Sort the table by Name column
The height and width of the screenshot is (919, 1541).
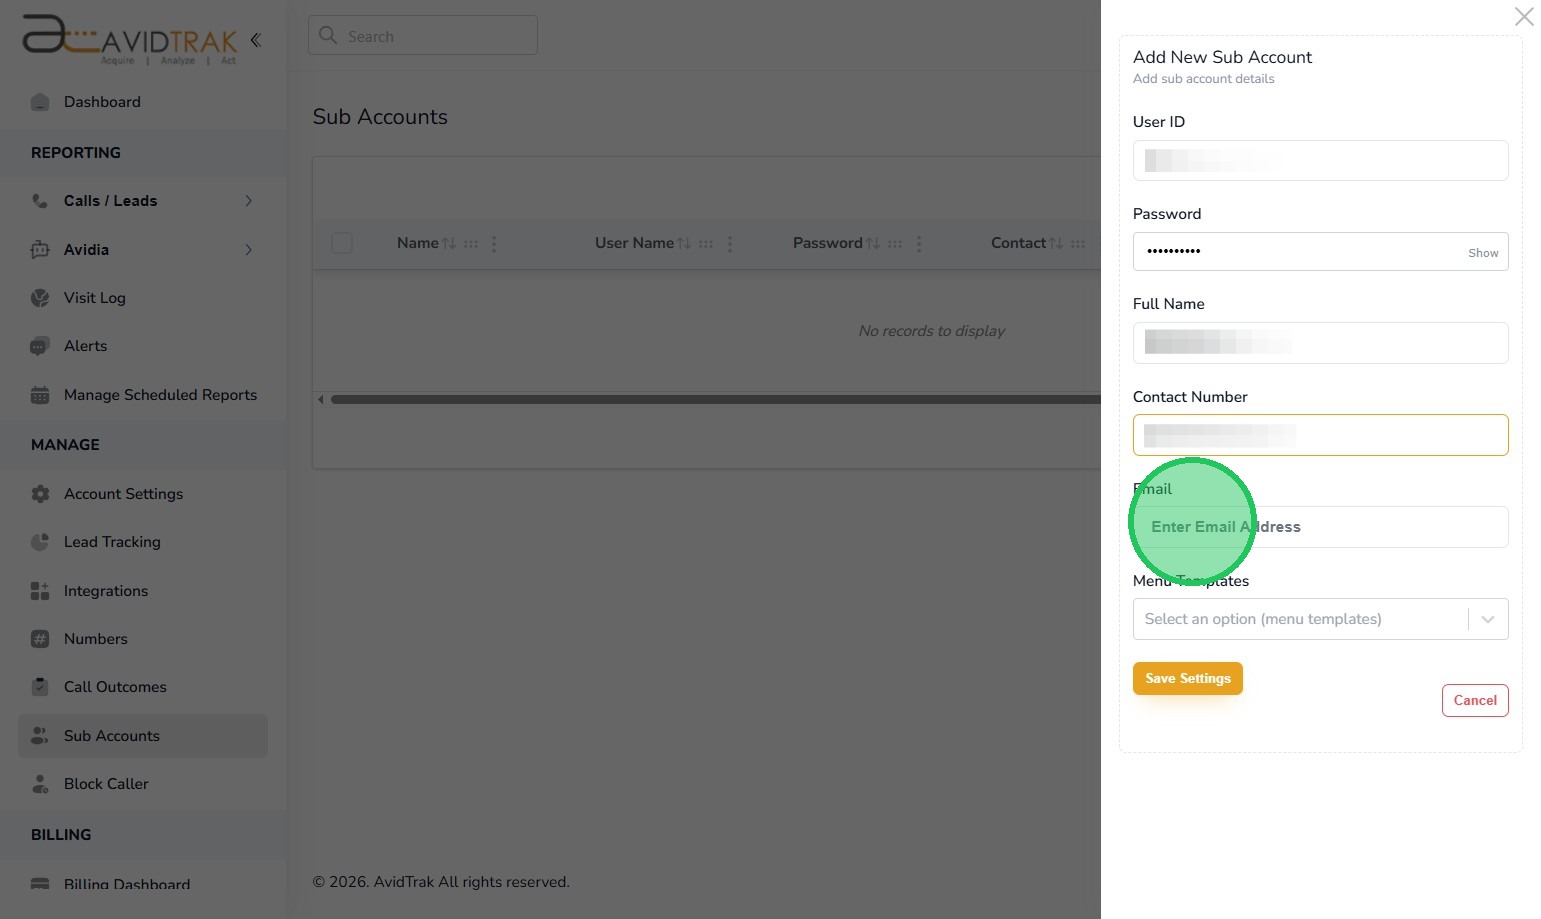(x=449, y=243)
